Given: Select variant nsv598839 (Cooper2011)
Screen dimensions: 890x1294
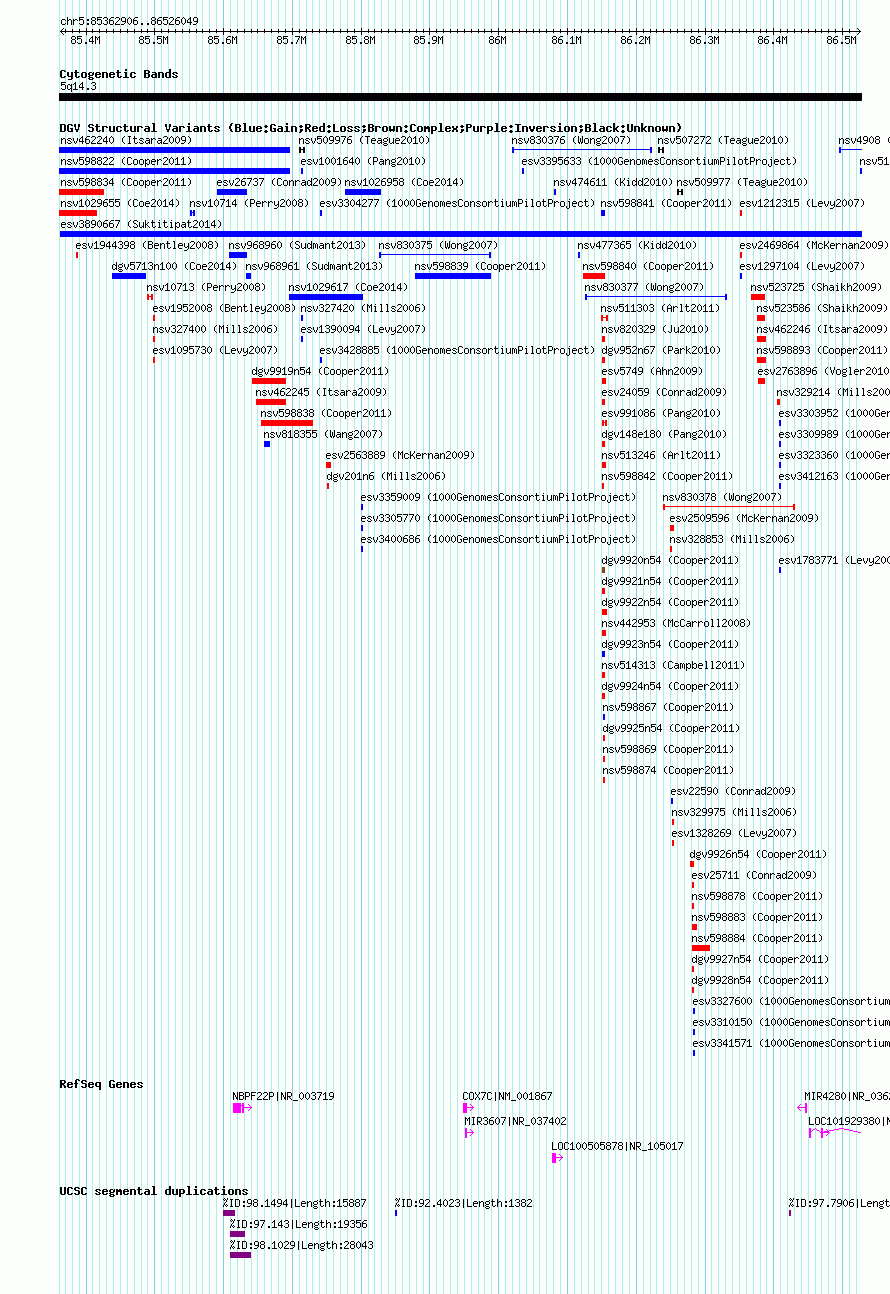Looking at the screenshot, I should click(x=481, y=266).
